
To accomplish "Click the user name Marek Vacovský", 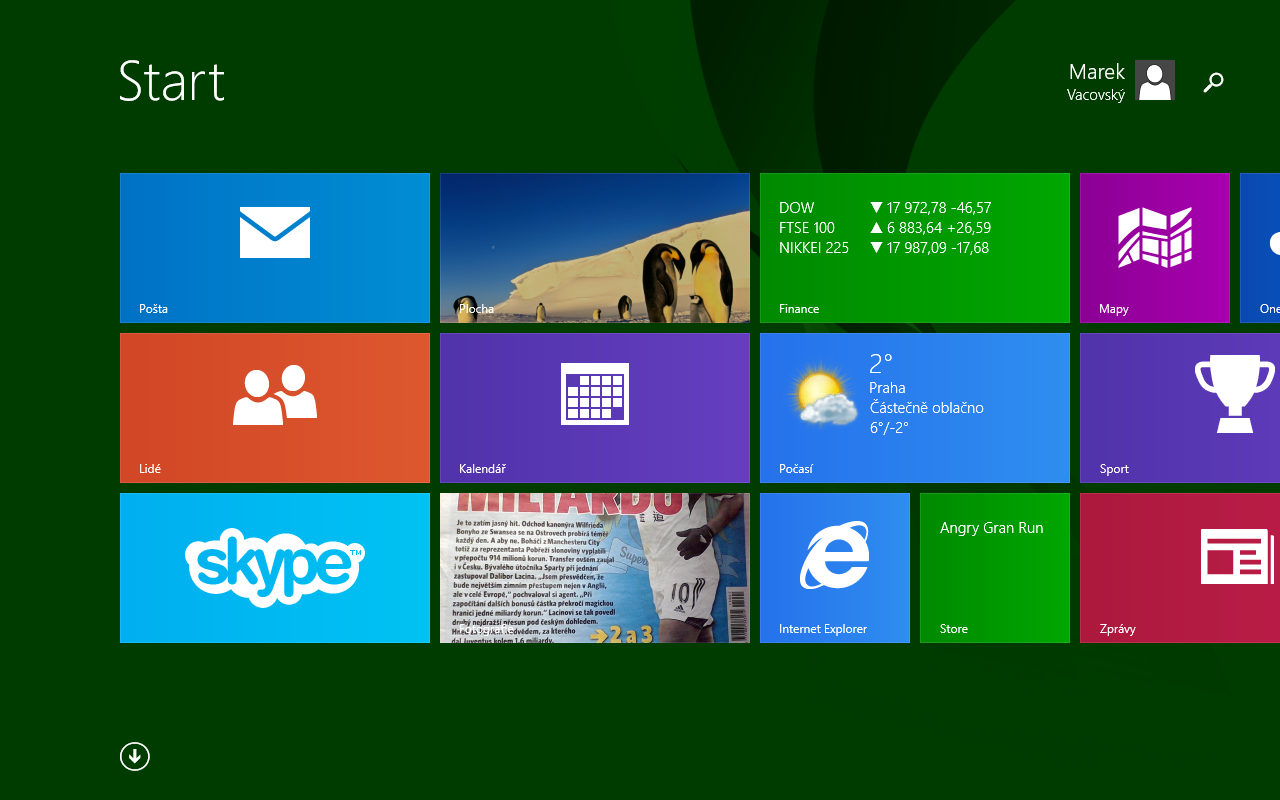I will (1096, 82).
